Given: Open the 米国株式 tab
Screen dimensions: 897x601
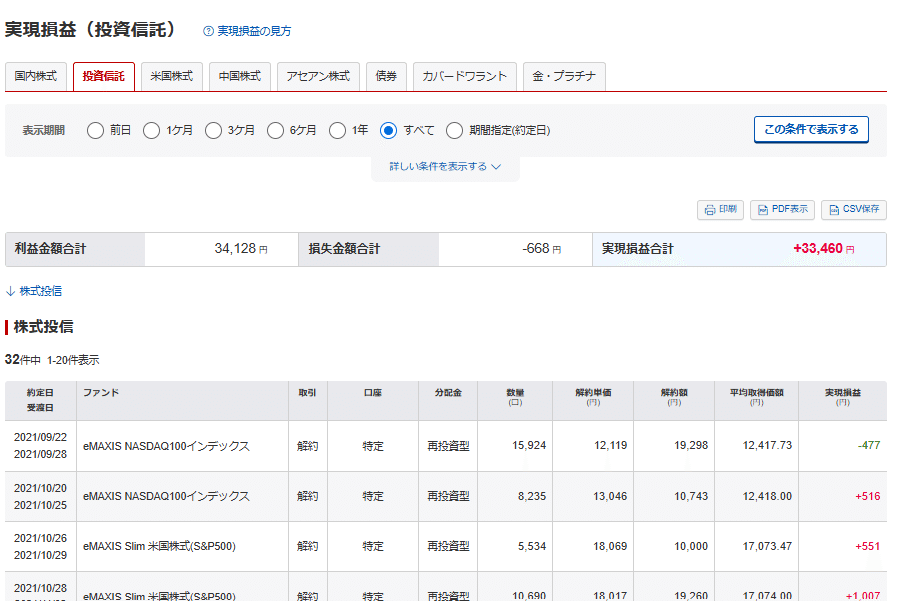Looking at the screenshot, I should click(172, 76).
